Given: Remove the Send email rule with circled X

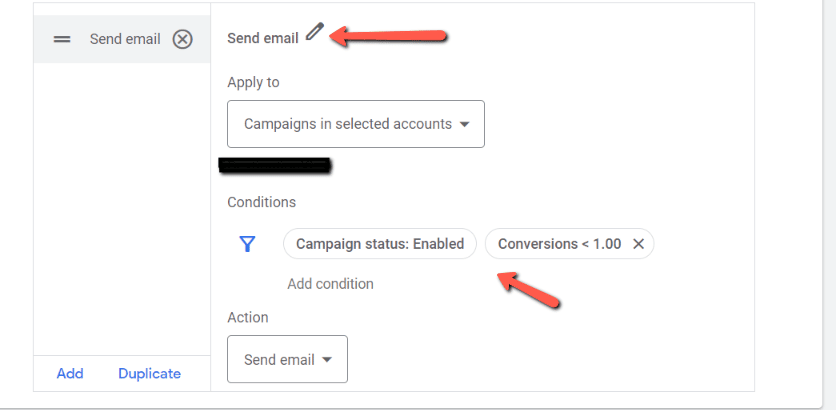Looking at the screenshot, I should [182, 39].
